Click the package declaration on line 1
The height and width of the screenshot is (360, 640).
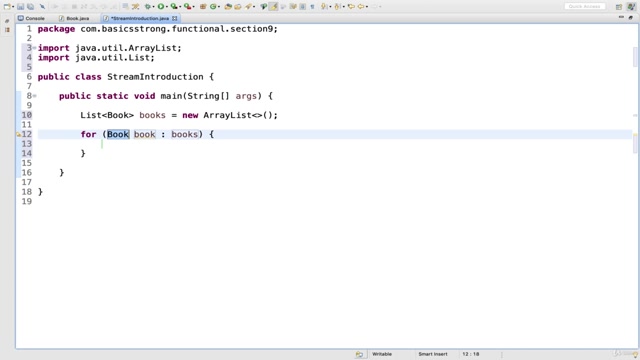(x=158, y=29)
